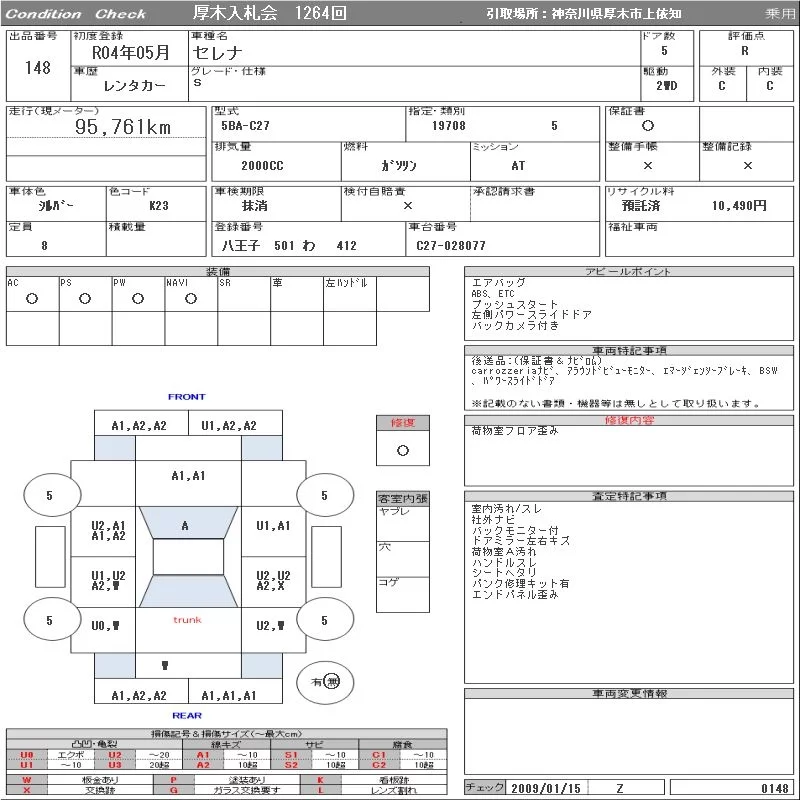Select the transmission value AT
800x800 pixels.
[x=518, y=165]
